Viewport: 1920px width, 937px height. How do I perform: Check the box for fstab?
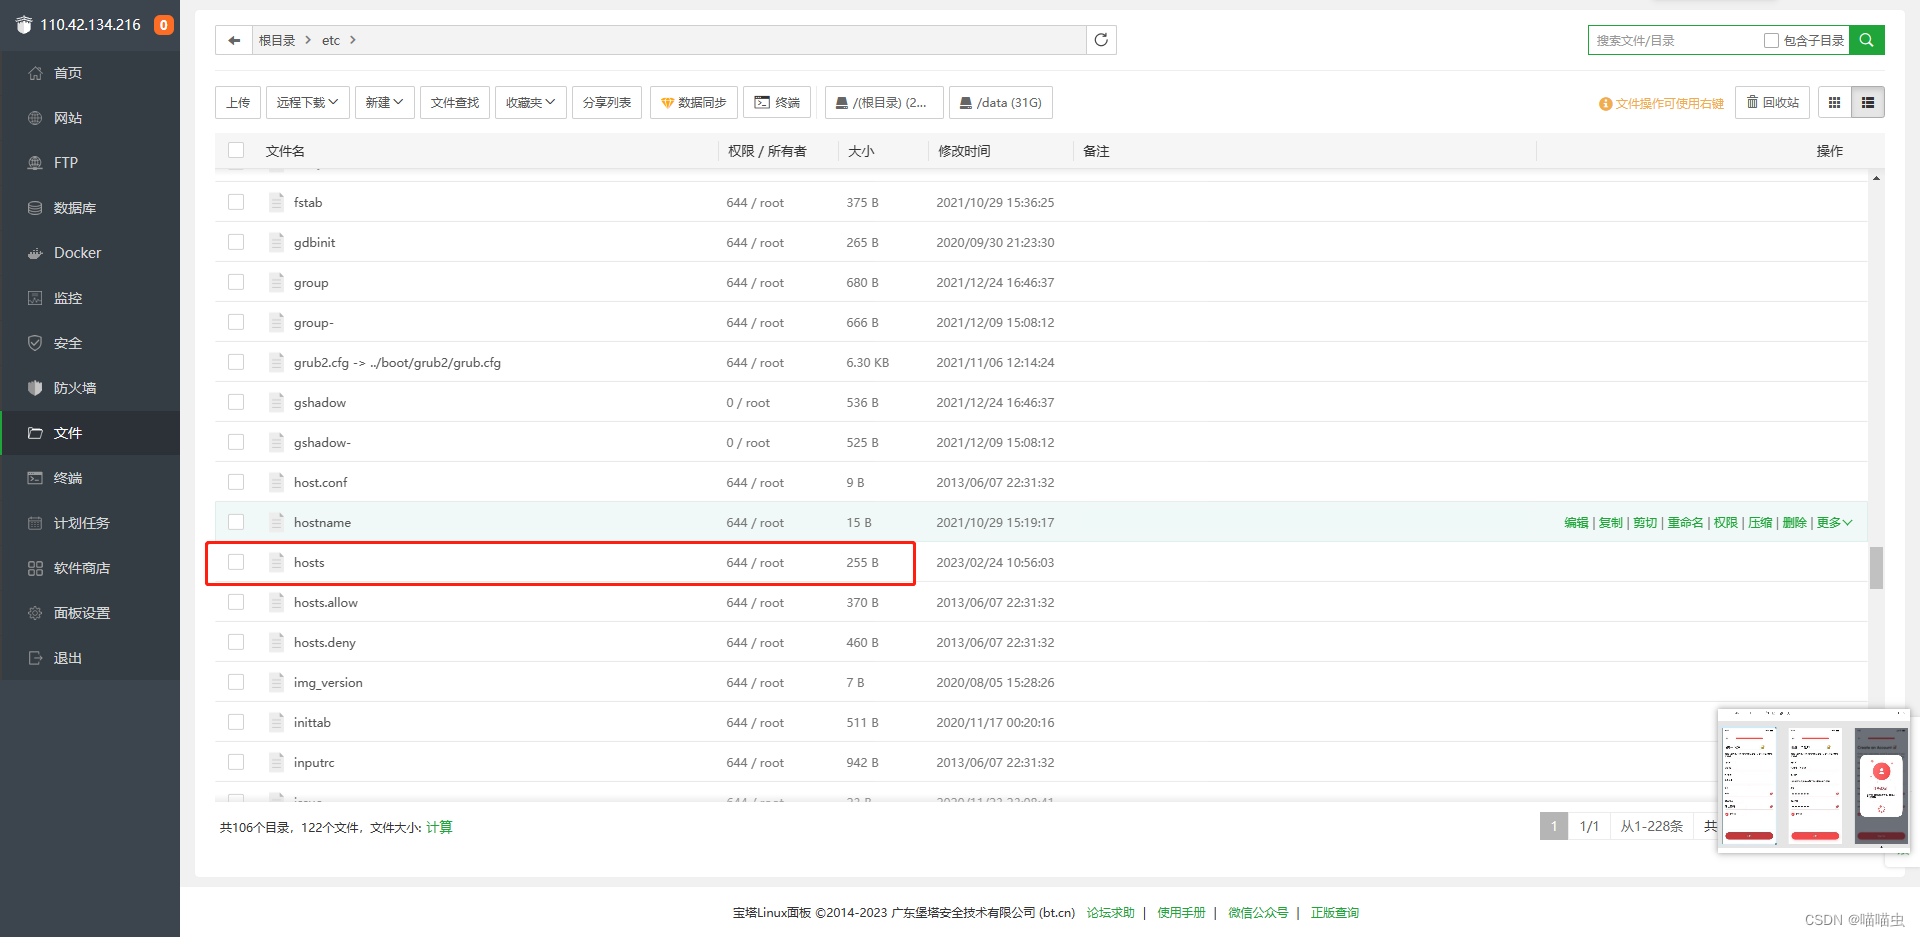click(x=236, y=202)
